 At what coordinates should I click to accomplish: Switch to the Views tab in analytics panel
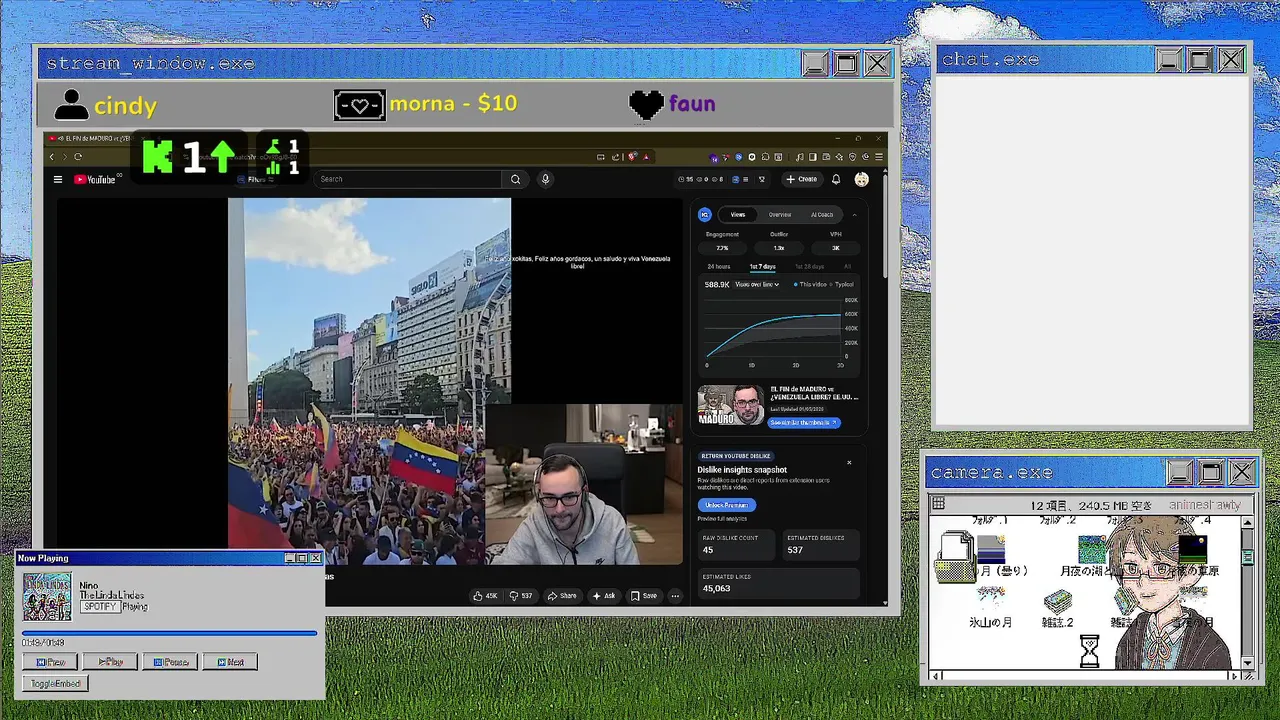click(737, 214)
